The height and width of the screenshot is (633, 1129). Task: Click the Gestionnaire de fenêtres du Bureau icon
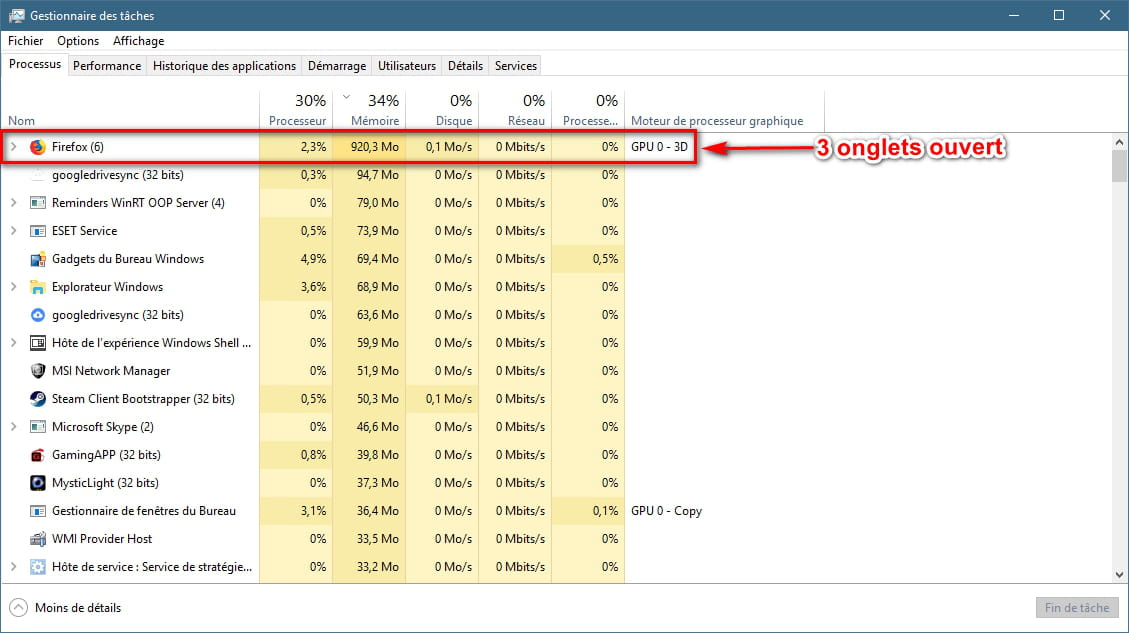coord(37,511)
